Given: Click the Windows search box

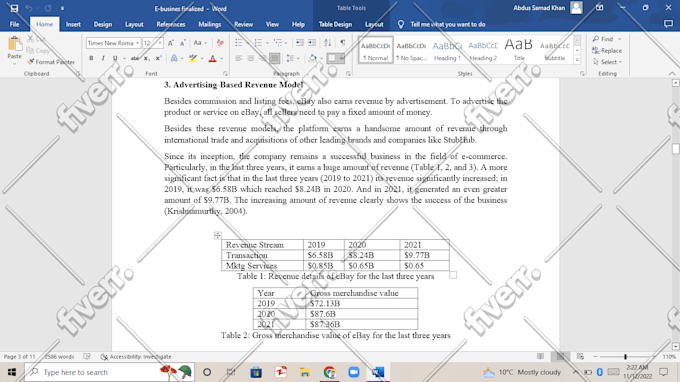Looking at the screenshot, I should click(x=109, y=372).
